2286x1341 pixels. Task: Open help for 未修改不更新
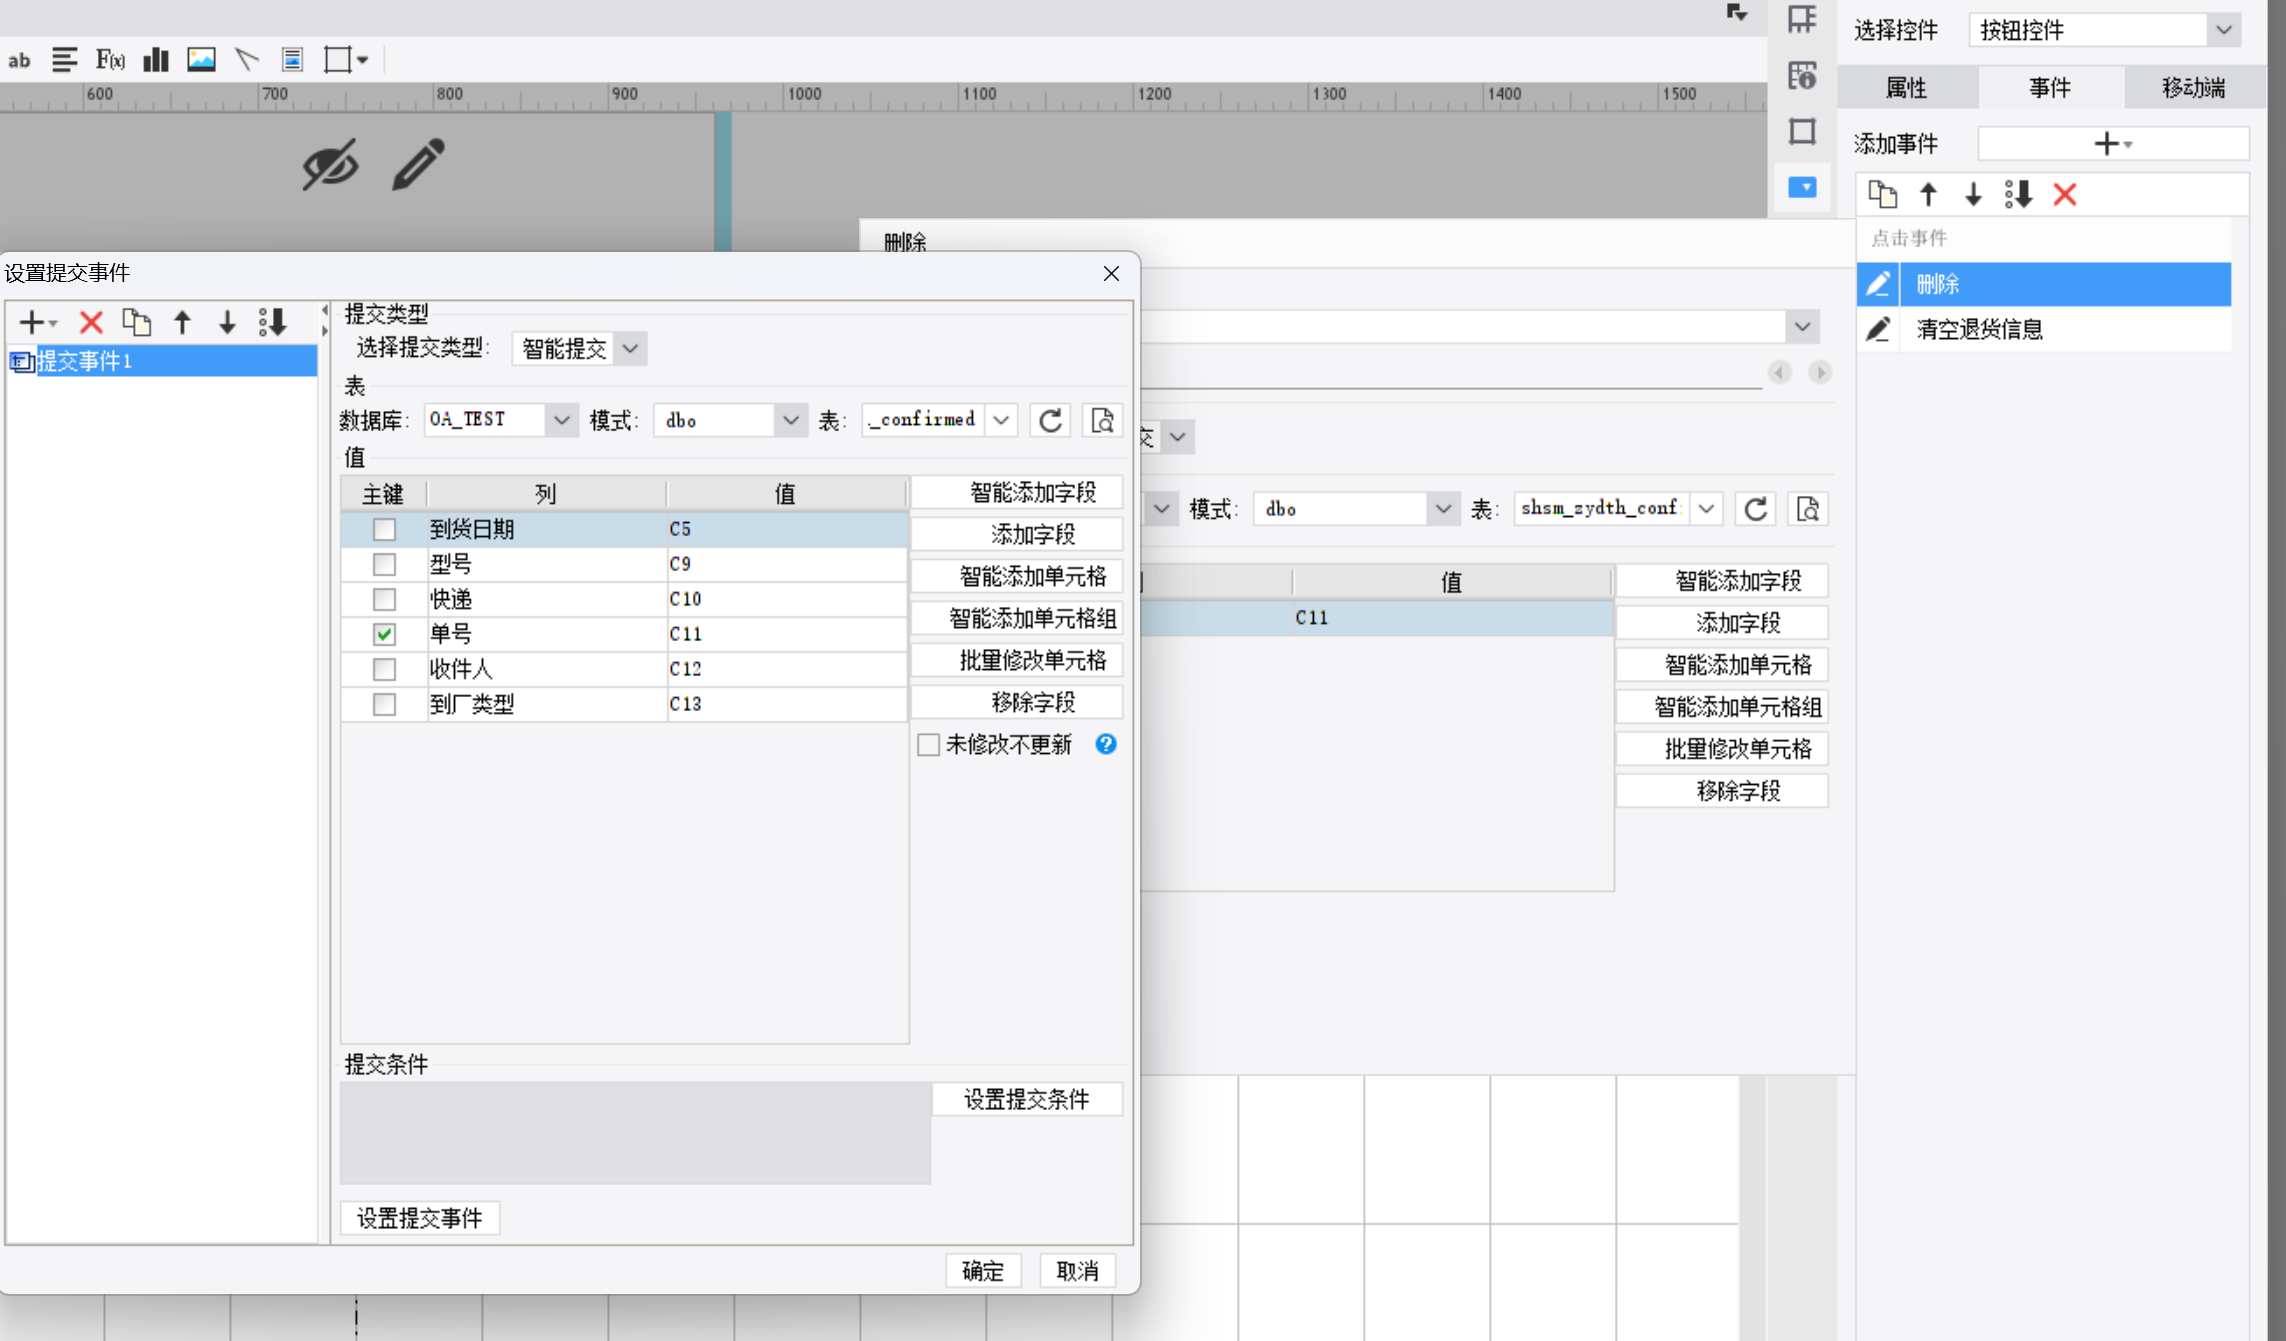1105,744
